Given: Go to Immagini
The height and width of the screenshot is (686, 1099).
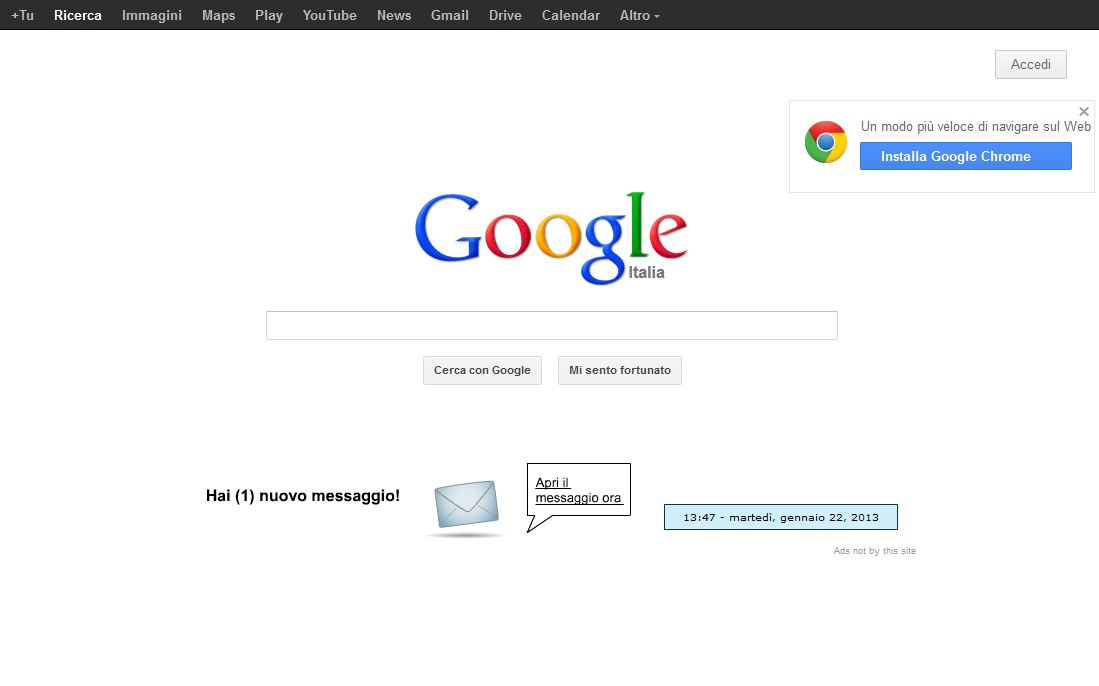Looking at the screenshot, I should [x=151, y=15].
